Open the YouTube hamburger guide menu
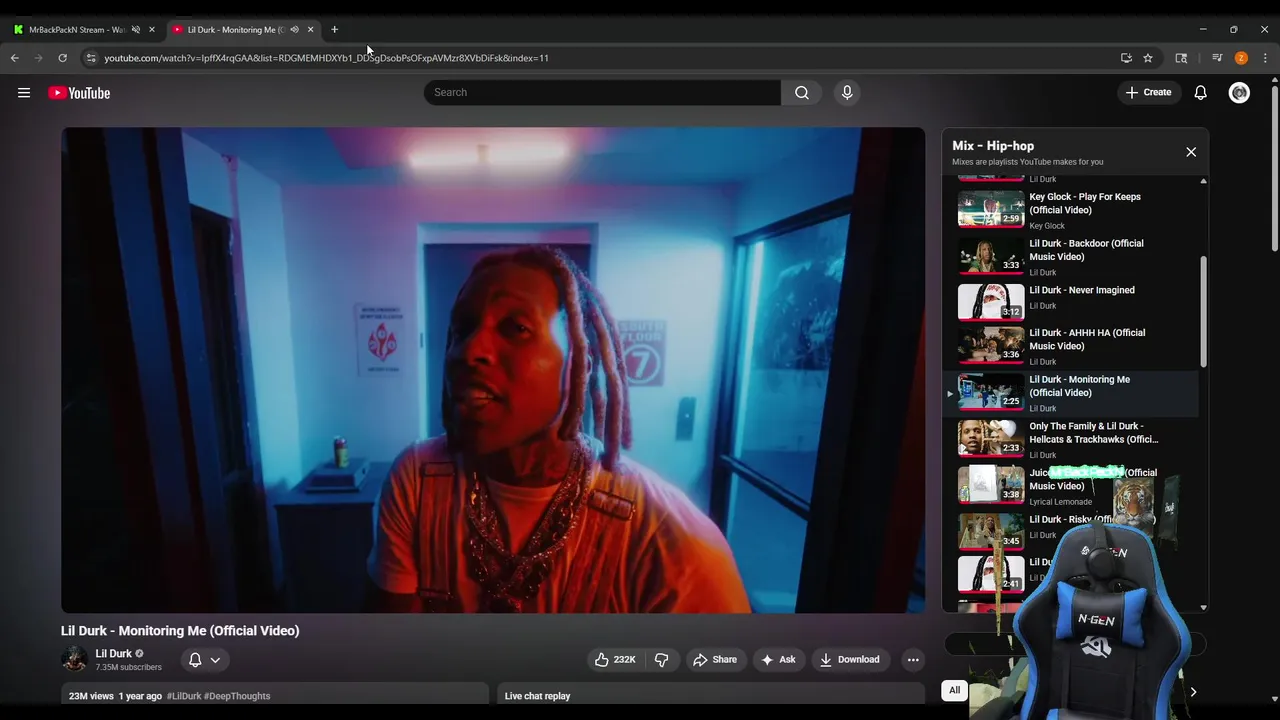This screenshot has height=720, width=1280. 24,93
